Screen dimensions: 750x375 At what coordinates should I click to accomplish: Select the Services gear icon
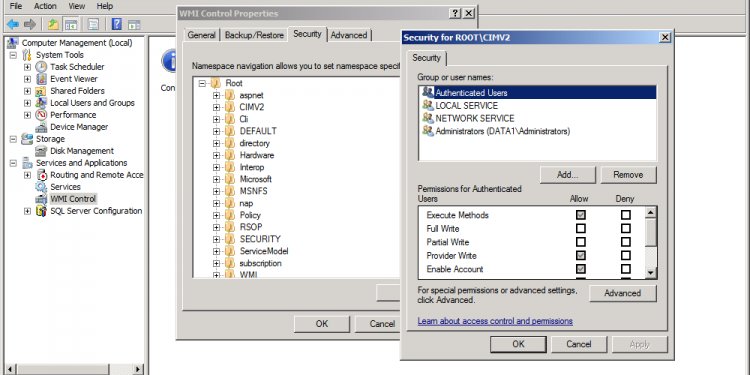click(x=42, y=187)
